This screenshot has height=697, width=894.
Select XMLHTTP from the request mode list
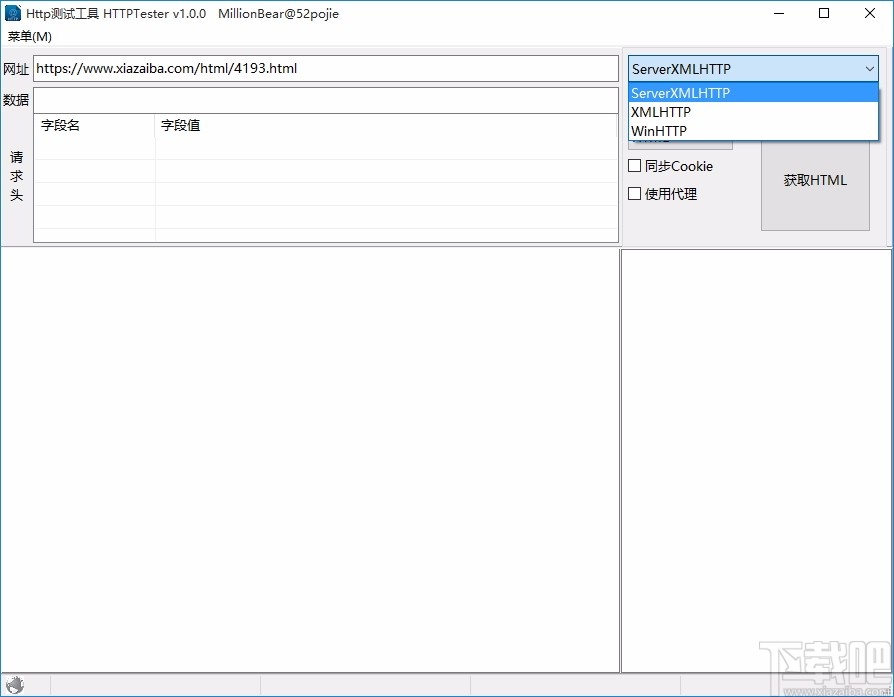[x=660, y=112]
